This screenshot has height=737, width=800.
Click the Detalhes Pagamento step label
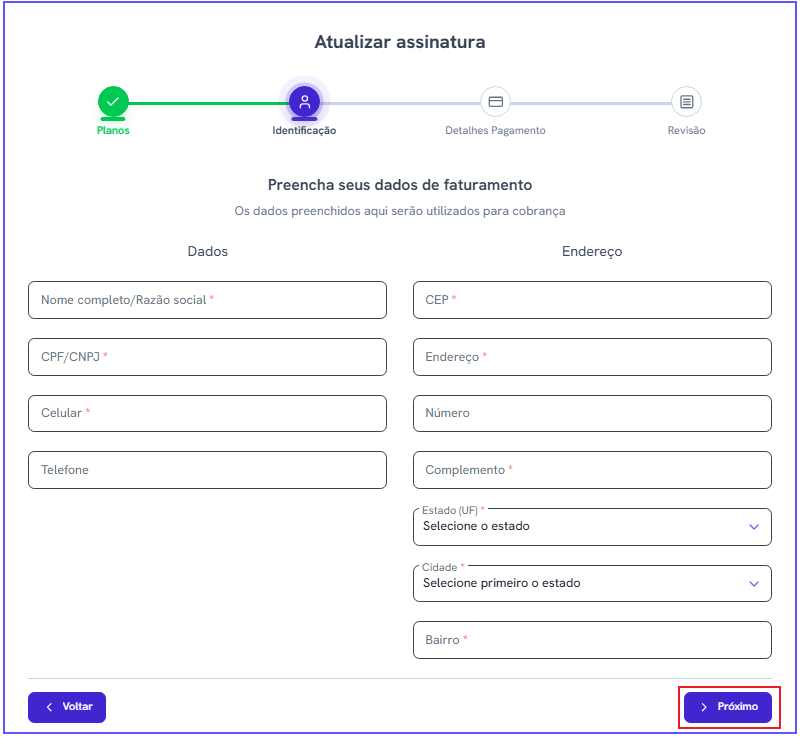495,131
